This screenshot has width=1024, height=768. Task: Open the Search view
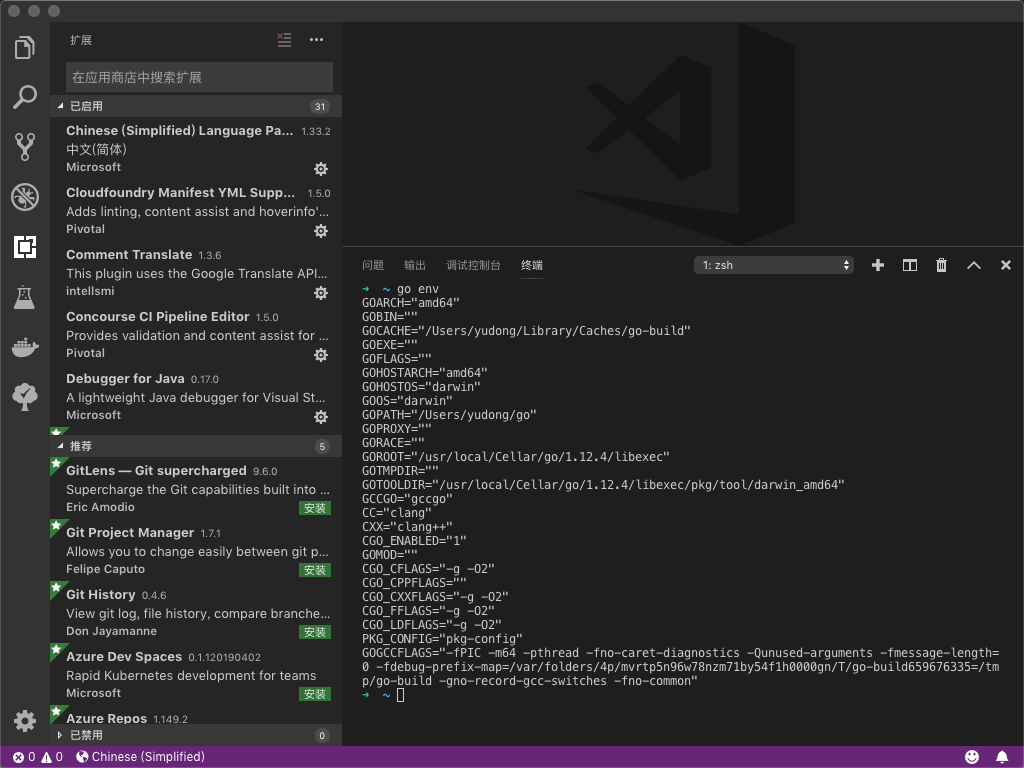pos(25,96)
